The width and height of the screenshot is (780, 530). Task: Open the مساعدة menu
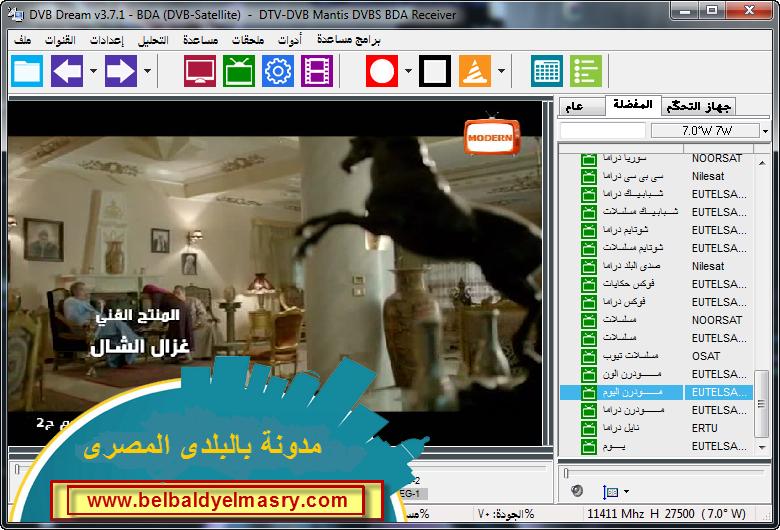pyautogui.click(x=200, y=40)
